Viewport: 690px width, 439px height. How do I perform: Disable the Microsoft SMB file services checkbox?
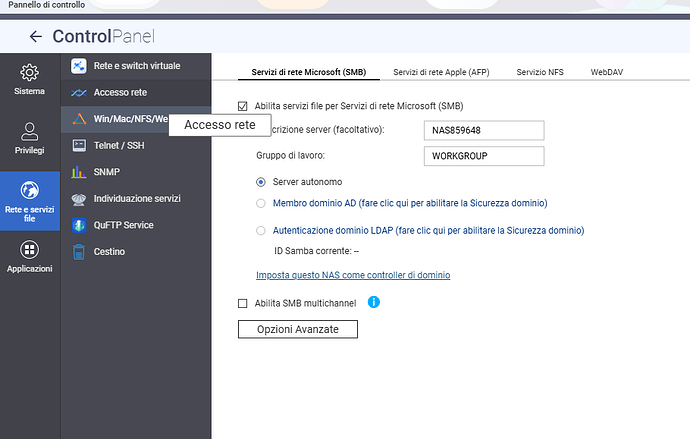click(x=243, y=106)
